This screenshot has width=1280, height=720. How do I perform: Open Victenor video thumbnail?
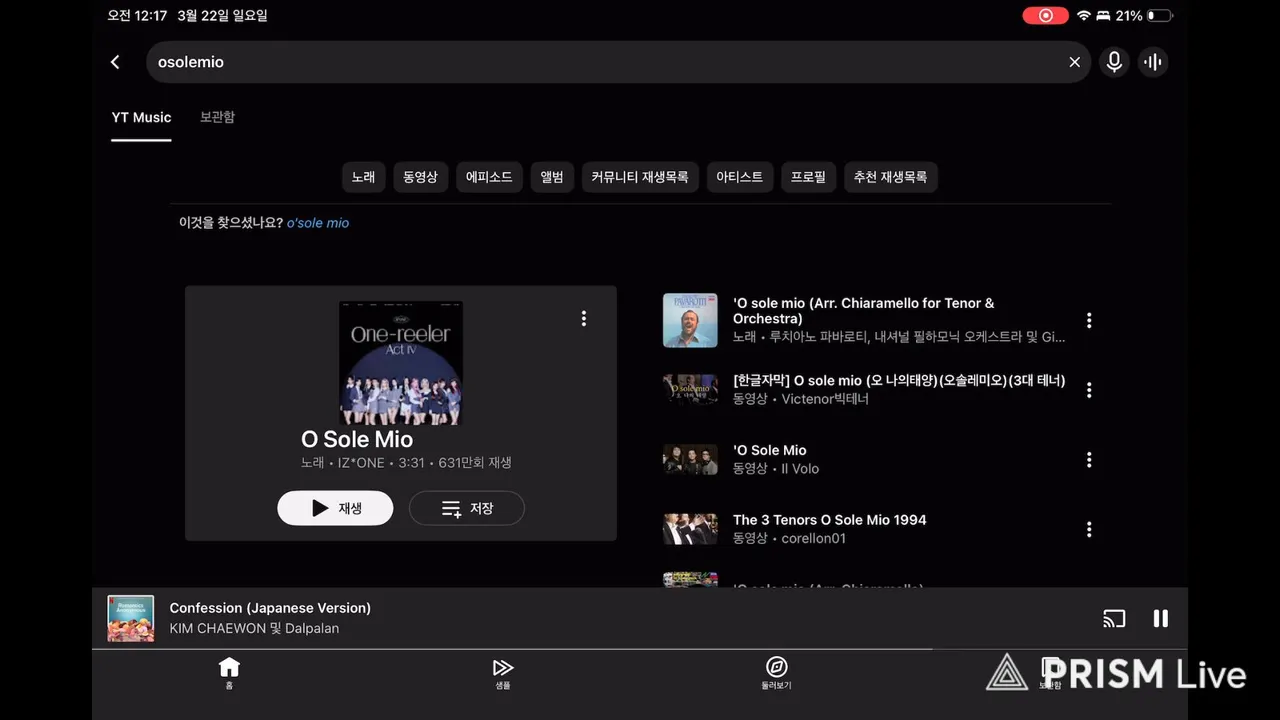pos(690,389)
